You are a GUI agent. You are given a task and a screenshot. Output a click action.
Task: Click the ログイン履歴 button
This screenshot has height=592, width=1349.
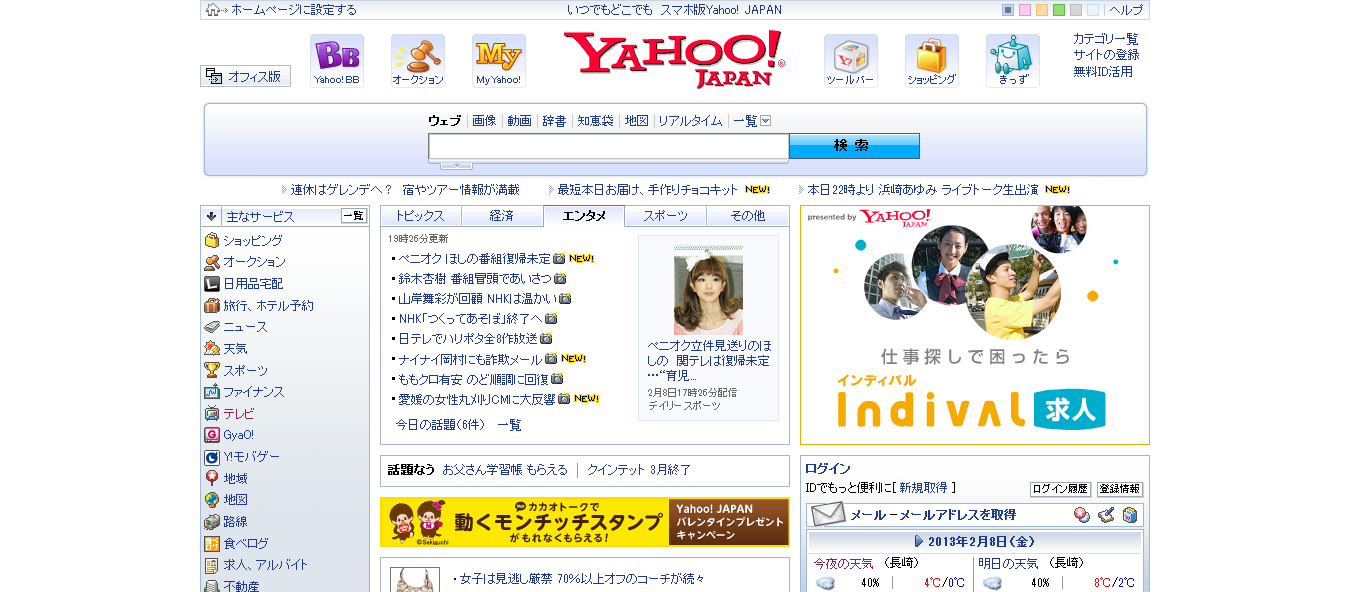click(1060, 489)
